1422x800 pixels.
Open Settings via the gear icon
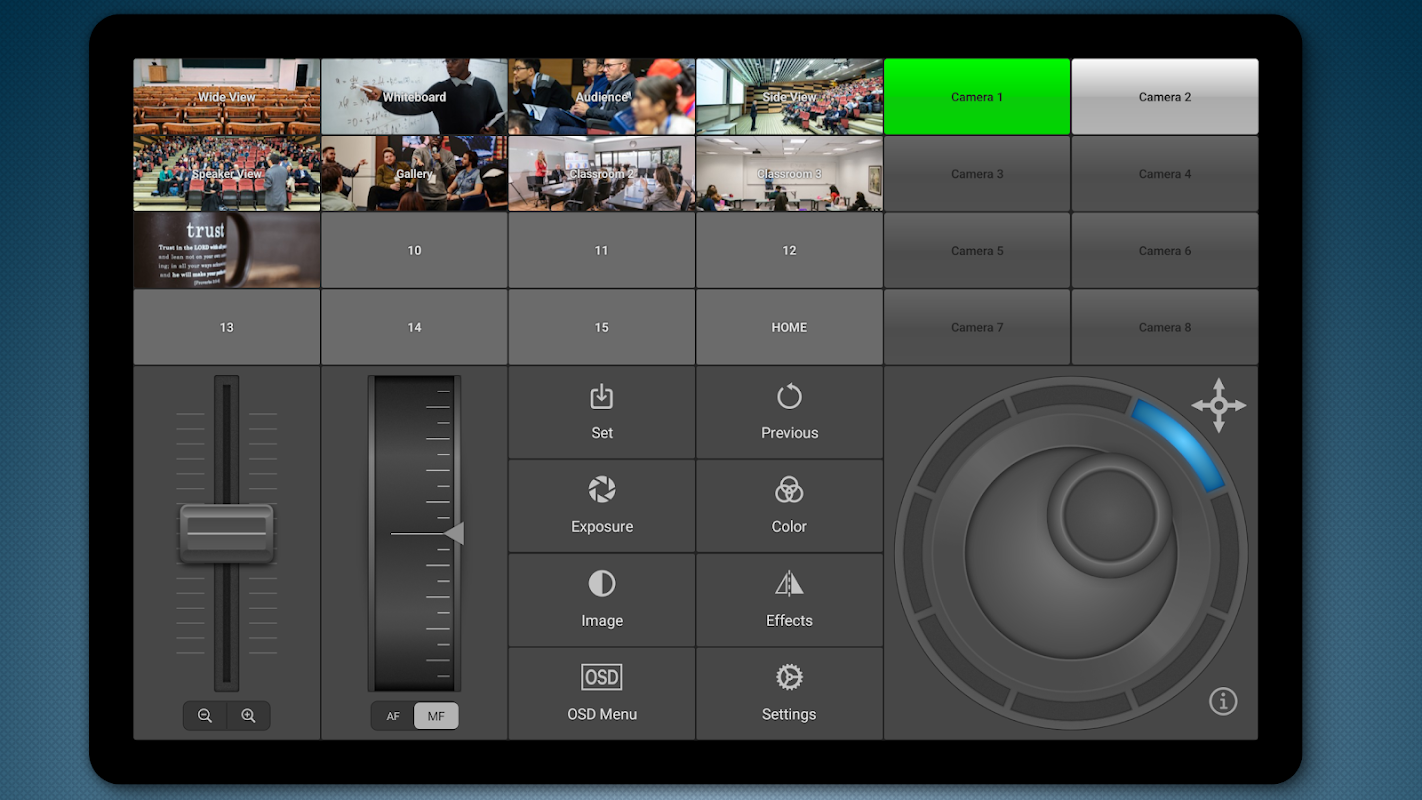(789, 677)
